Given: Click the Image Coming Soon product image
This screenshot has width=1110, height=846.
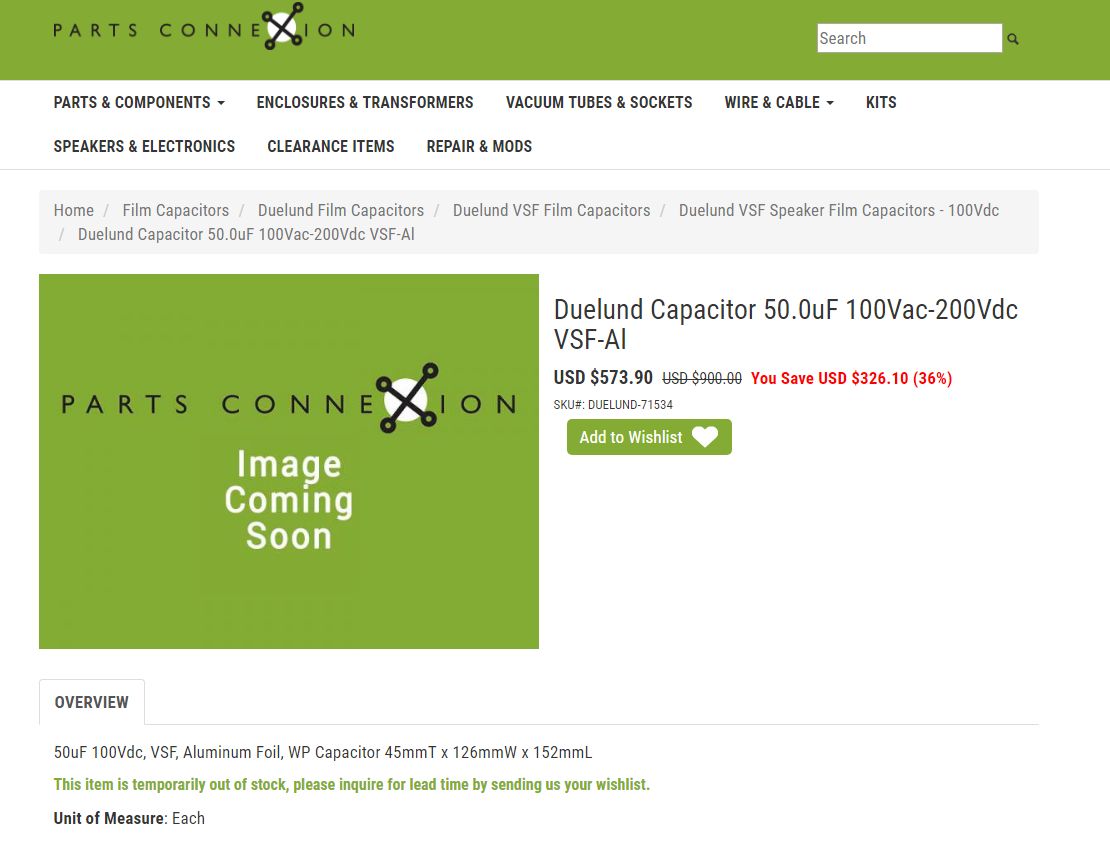Looking at the screenshot, I should (289, 461).
